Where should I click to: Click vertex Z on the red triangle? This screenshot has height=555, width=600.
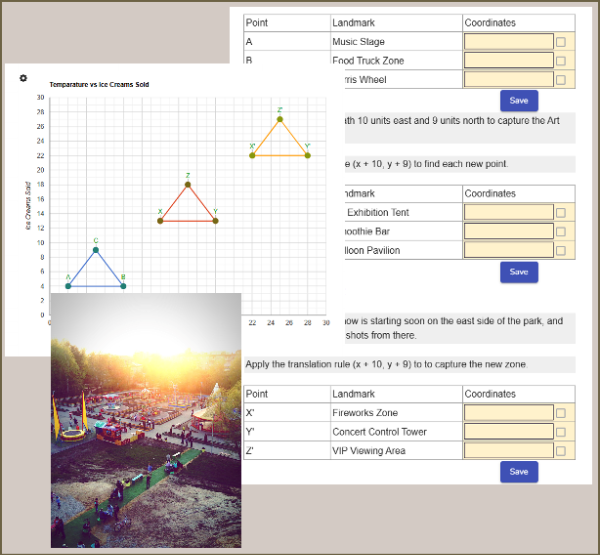(x=187, y=184)
